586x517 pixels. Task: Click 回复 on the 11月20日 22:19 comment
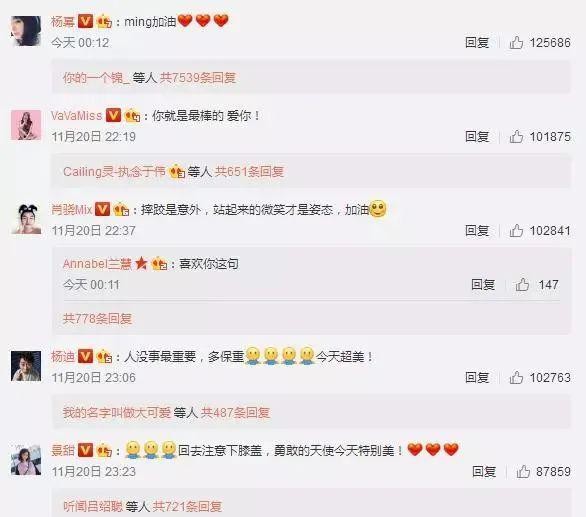tap(477, 136)
